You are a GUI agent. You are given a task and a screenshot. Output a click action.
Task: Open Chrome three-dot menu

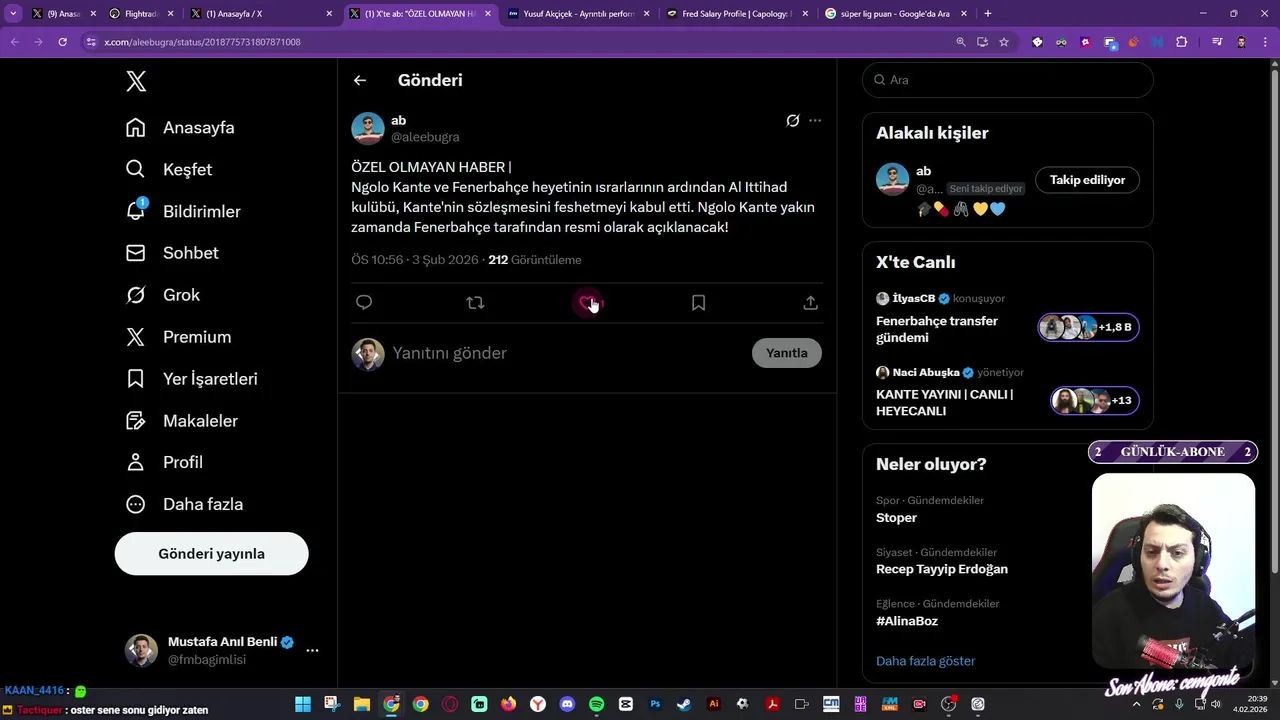coord(1265,42)
